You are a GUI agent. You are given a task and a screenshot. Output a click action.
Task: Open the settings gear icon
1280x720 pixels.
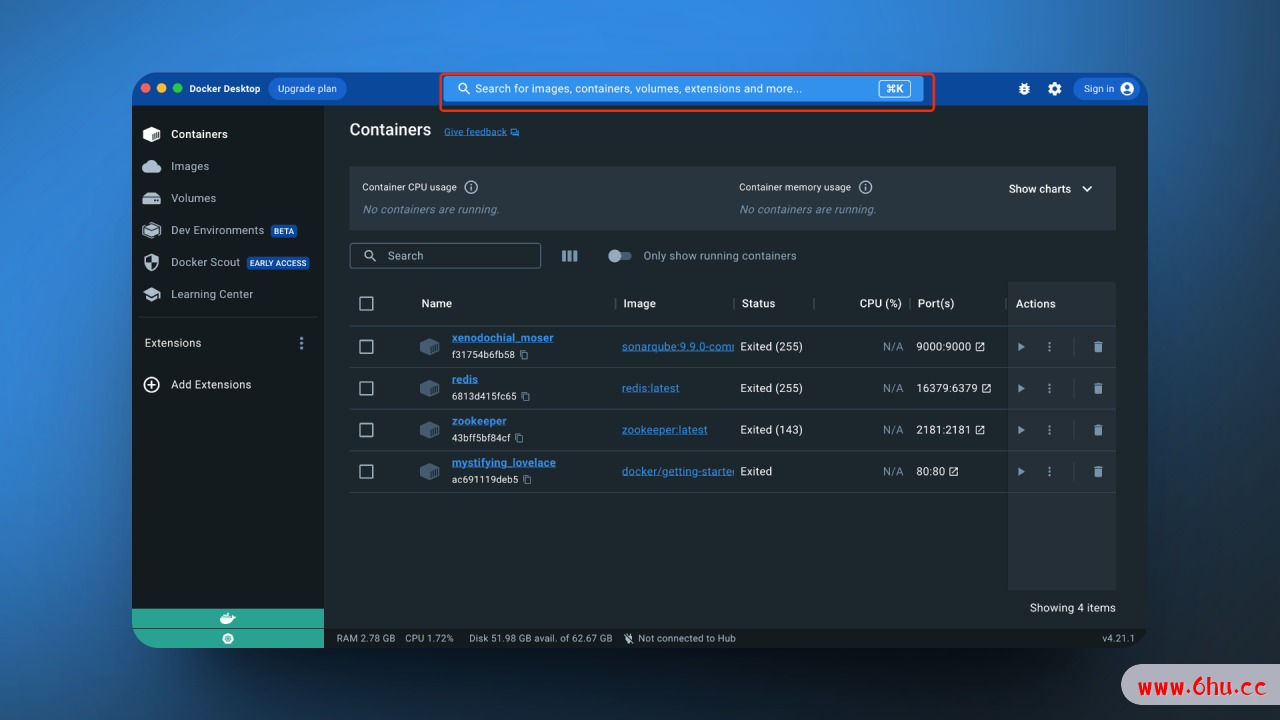tap(1054, 89)
